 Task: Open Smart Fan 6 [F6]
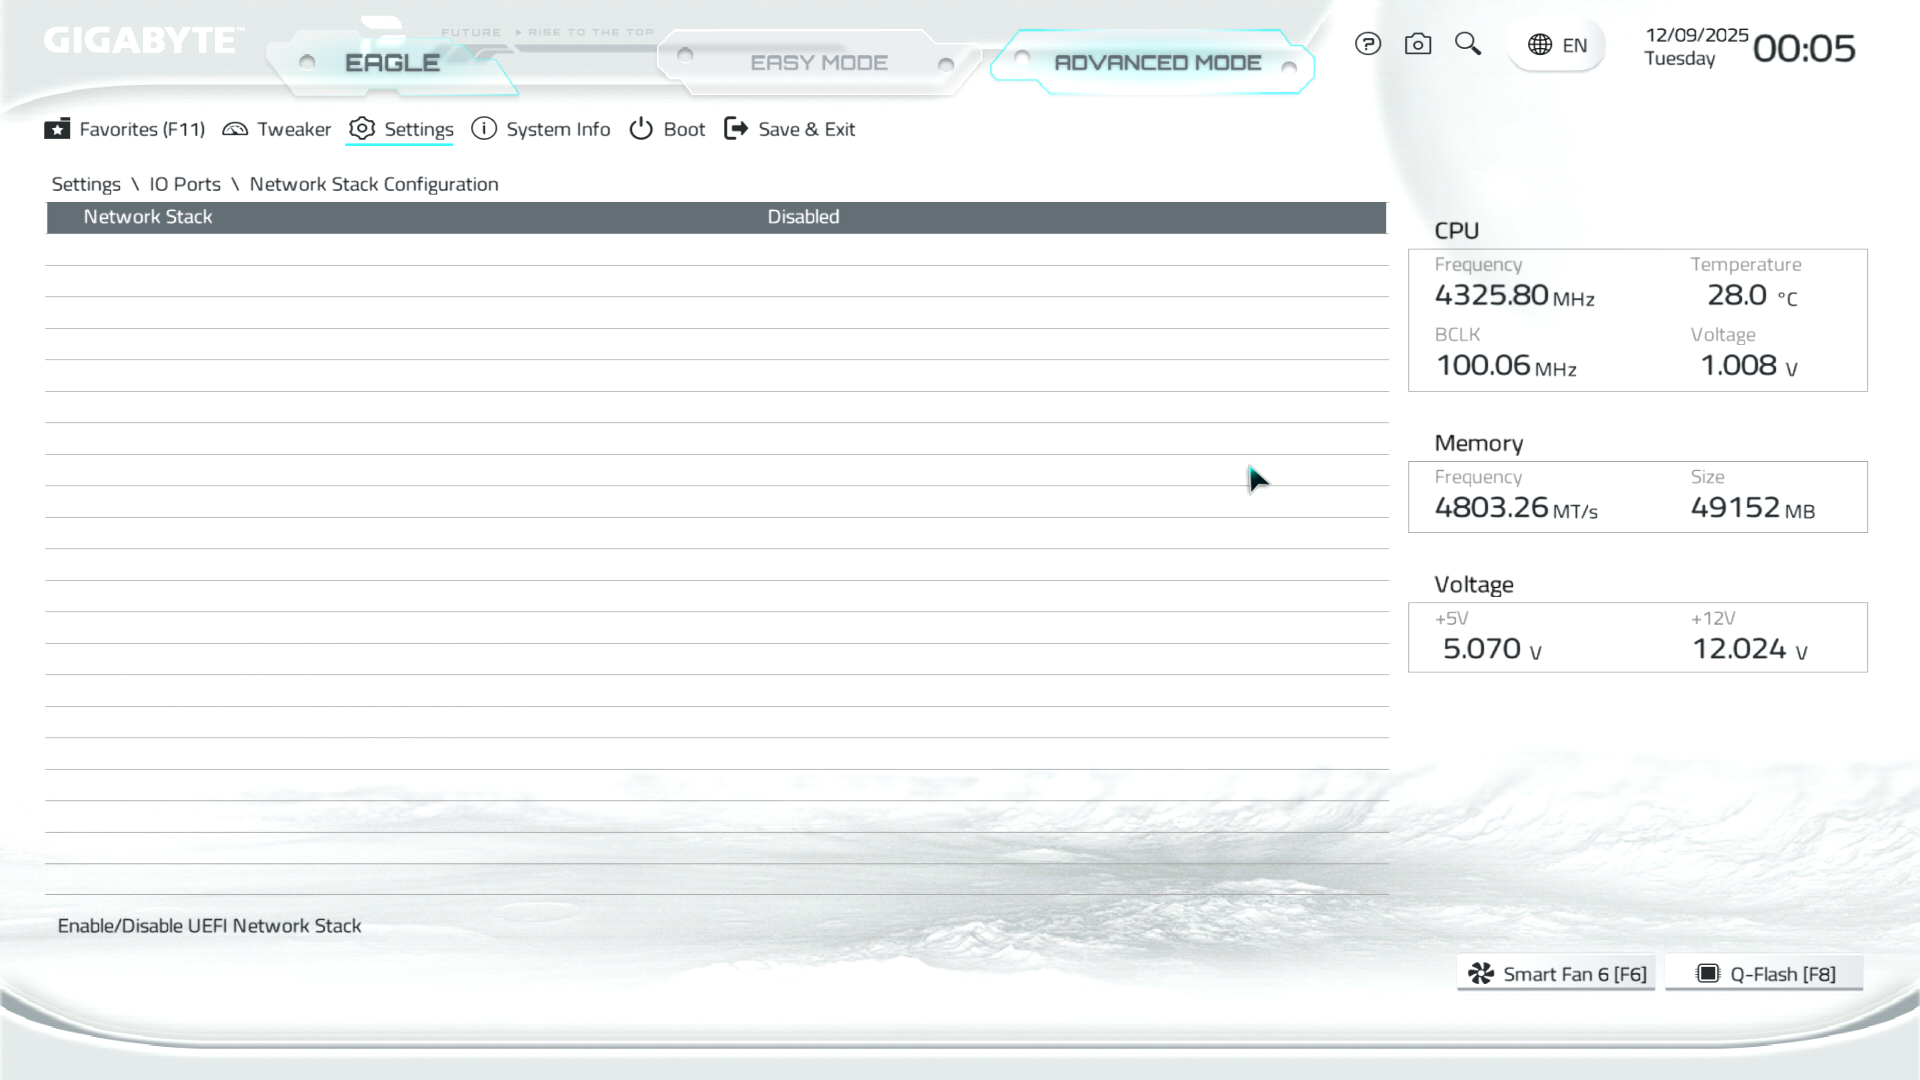(1556, 974)
